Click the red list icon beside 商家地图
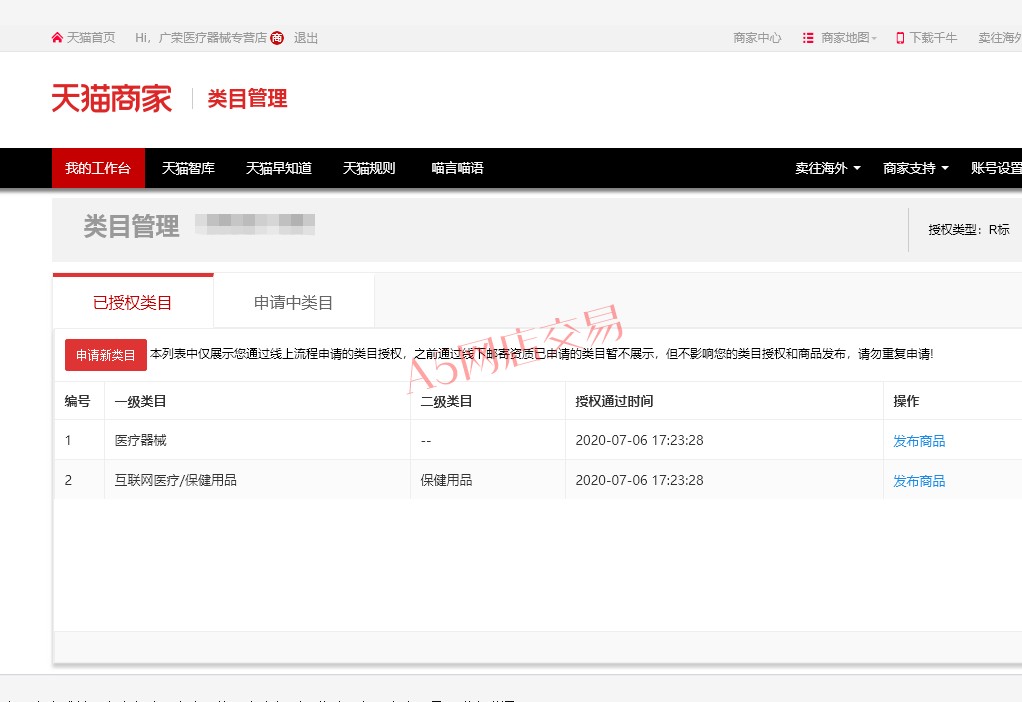The image size is (1022, 702). pyautogui.click(x=808, y=38)
